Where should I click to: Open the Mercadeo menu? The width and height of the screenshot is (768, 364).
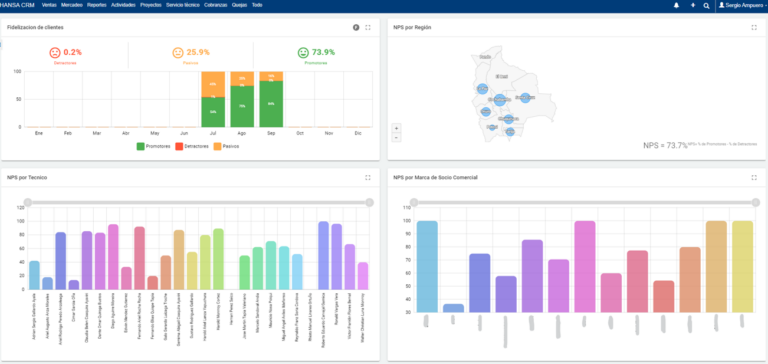pyautogui.click(x=72, y=5)
